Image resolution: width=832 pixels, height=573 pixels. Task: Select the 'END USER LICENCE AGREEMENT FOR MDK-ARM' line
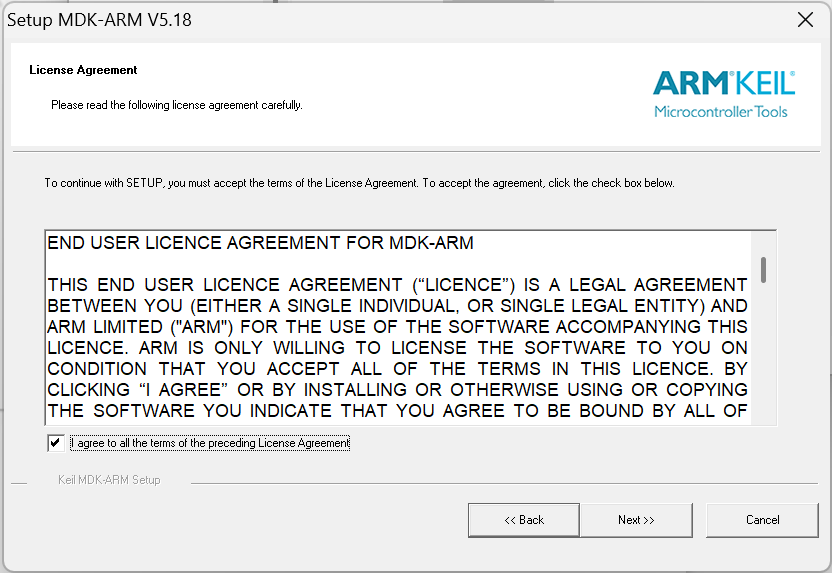[x=260, y=243]
